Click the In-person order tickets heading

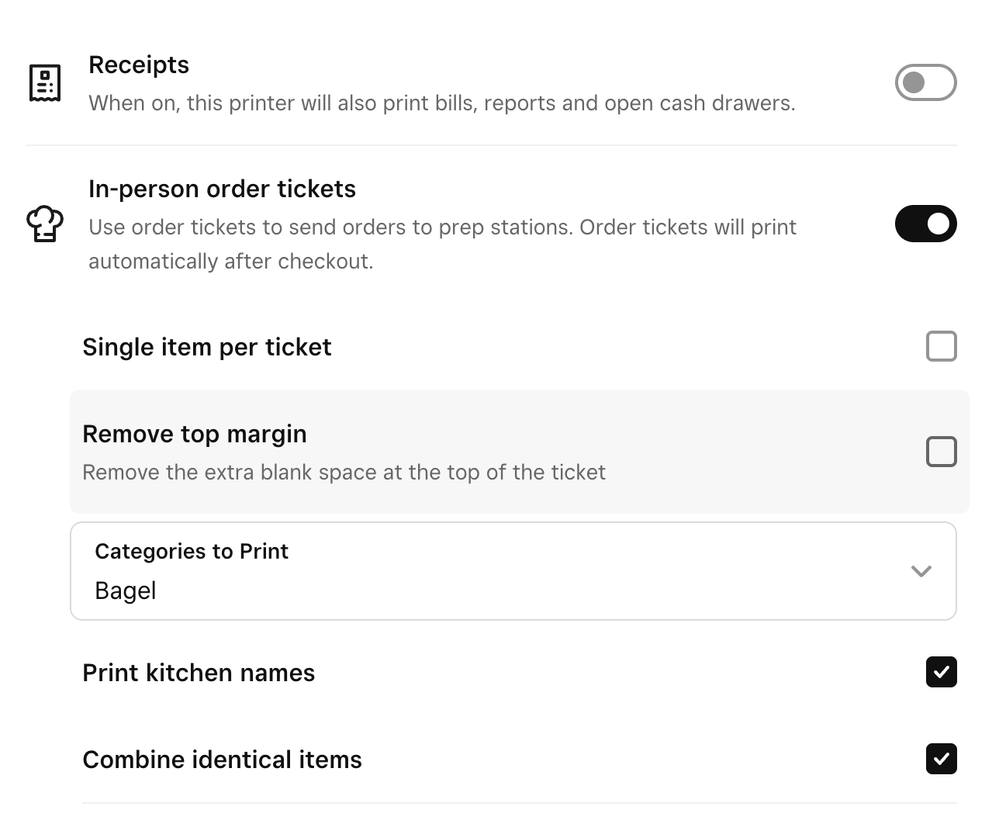[x=222, y=189]
